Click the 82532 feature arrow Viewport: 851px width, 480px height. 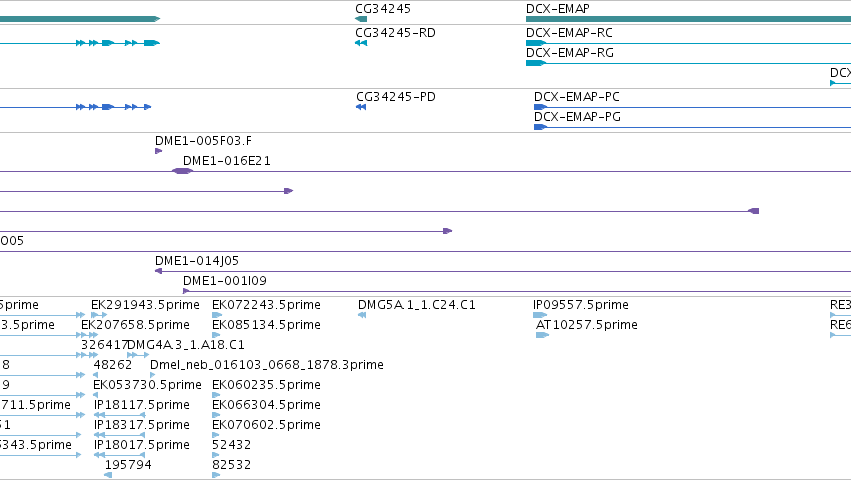[216, 475]
